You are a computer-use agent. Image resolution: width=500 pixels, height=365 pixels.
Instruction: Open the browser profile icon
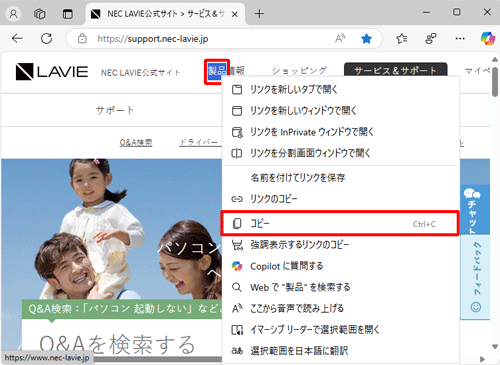pos(13,14)
